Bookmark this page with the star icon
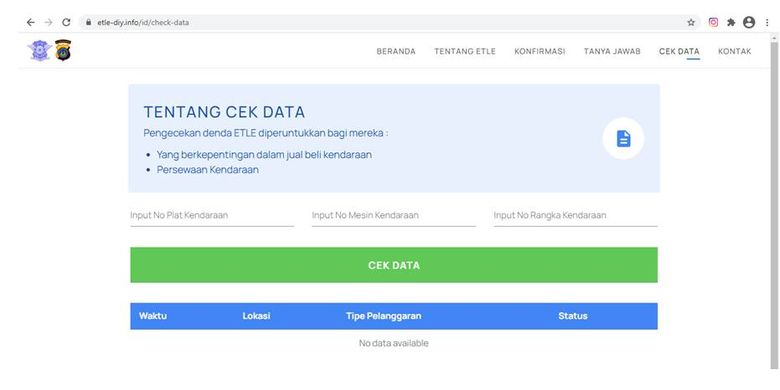780x390 pixels. (x=691, y=22)
